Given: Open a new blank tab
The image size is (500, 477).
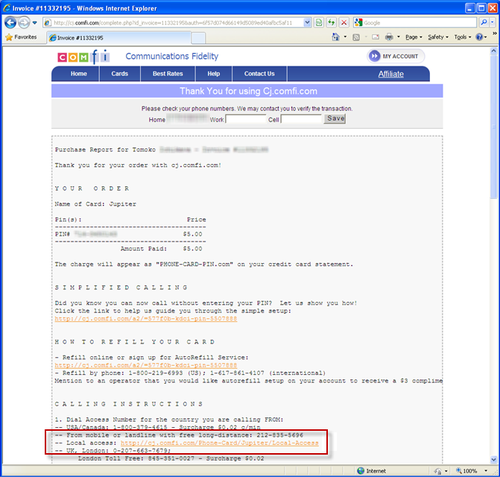Looking at the screenshot, I should pyautogui.click(x=198, y=38).
